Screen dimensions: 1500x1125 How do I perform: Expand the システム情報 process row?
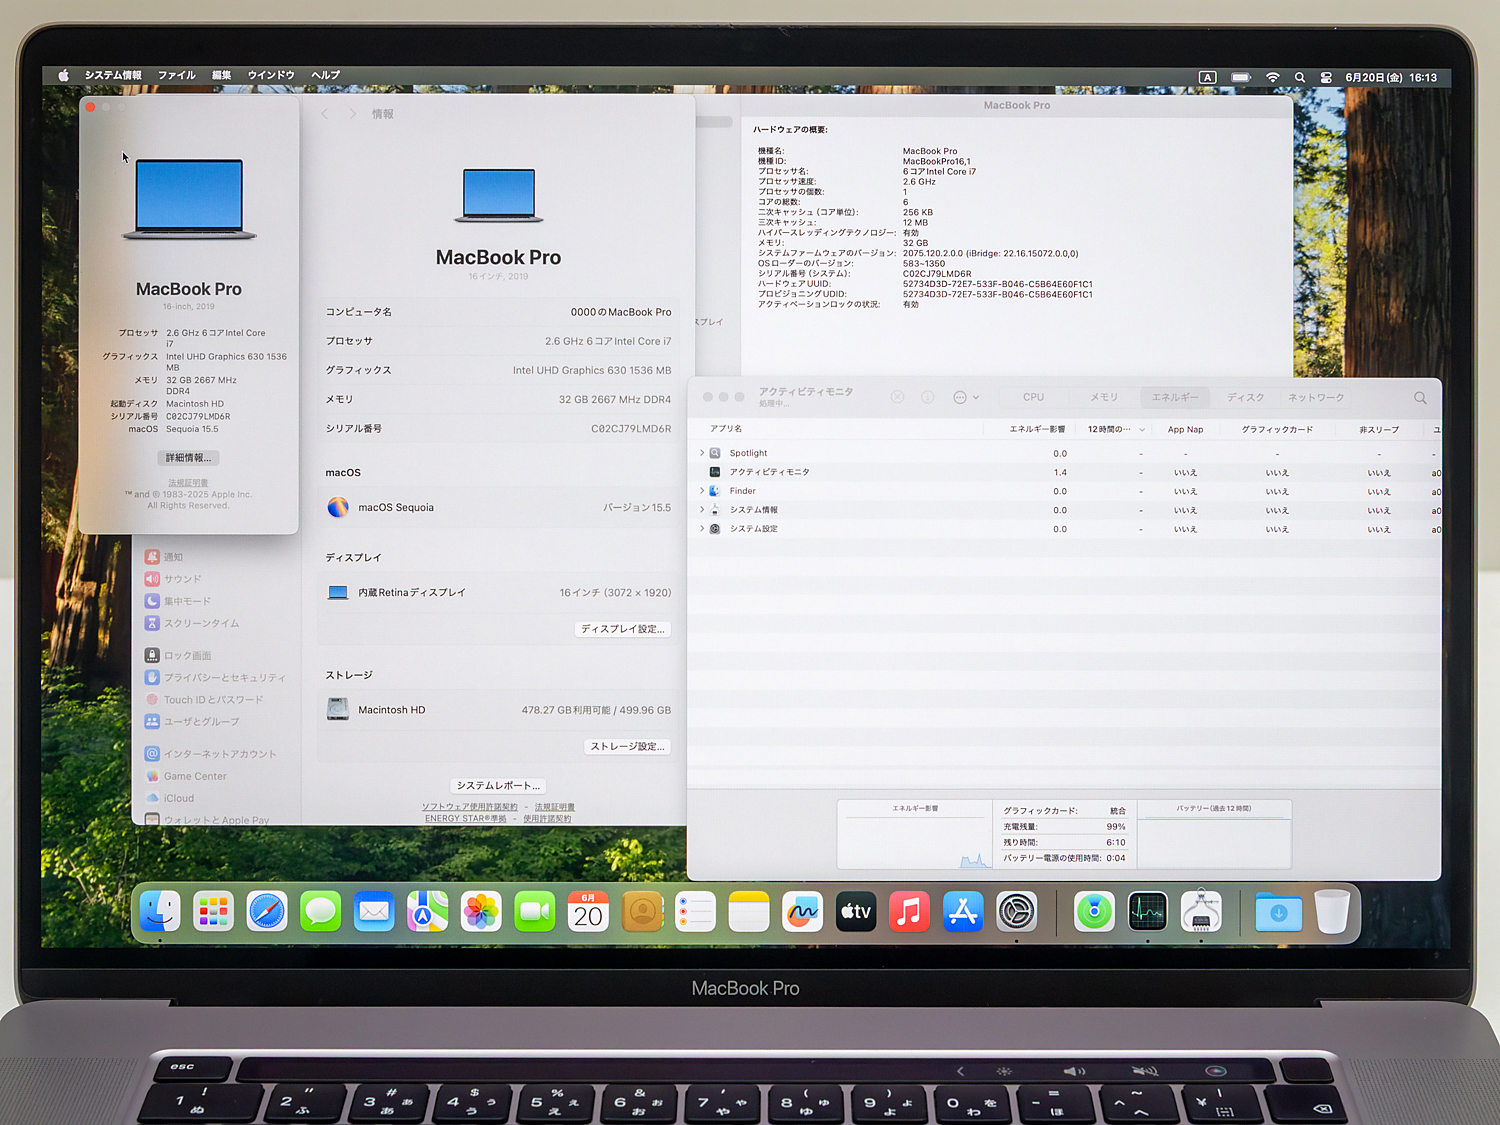click(x=702, y=510)
